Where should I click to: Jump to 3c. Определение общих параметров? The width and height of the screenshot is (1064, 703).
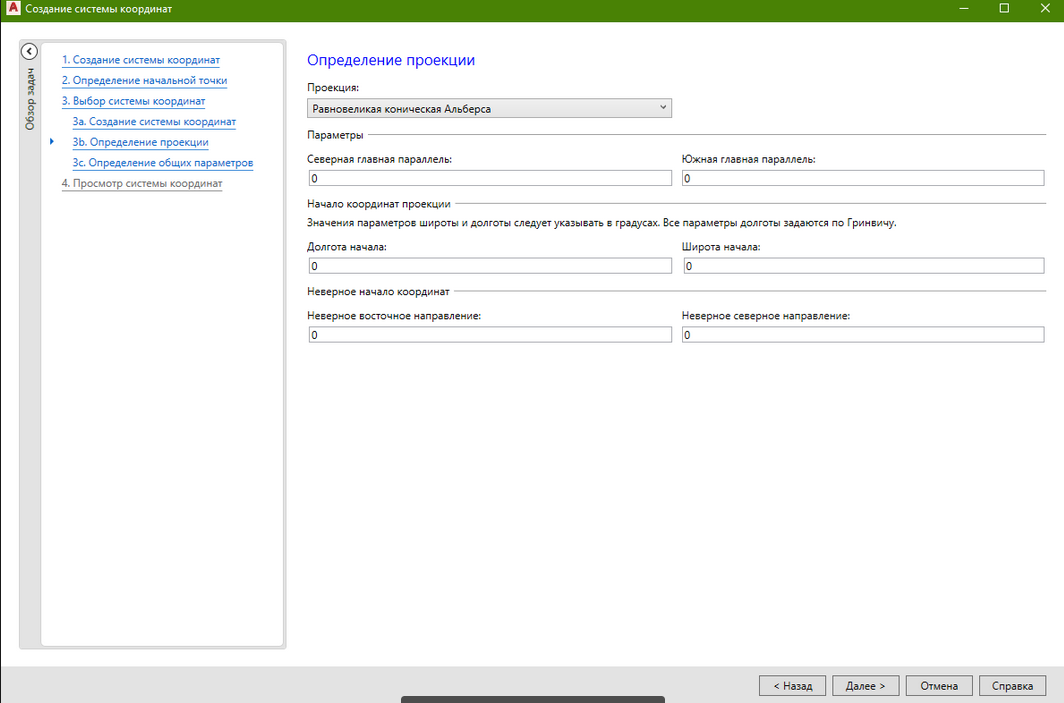pos(162,163)
